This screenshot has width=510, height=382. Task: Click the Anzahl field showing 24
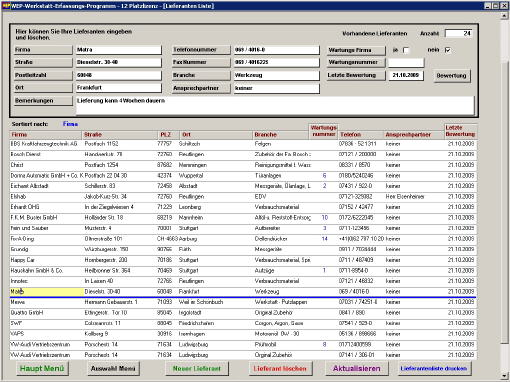point(459,33)
